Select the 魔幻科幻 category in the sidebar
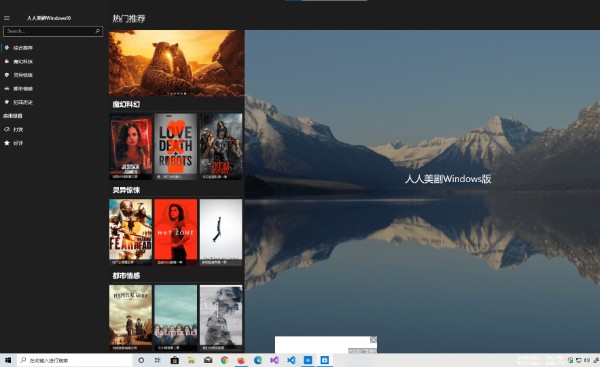The image size is (600, 367). click(x=23, y=61)
